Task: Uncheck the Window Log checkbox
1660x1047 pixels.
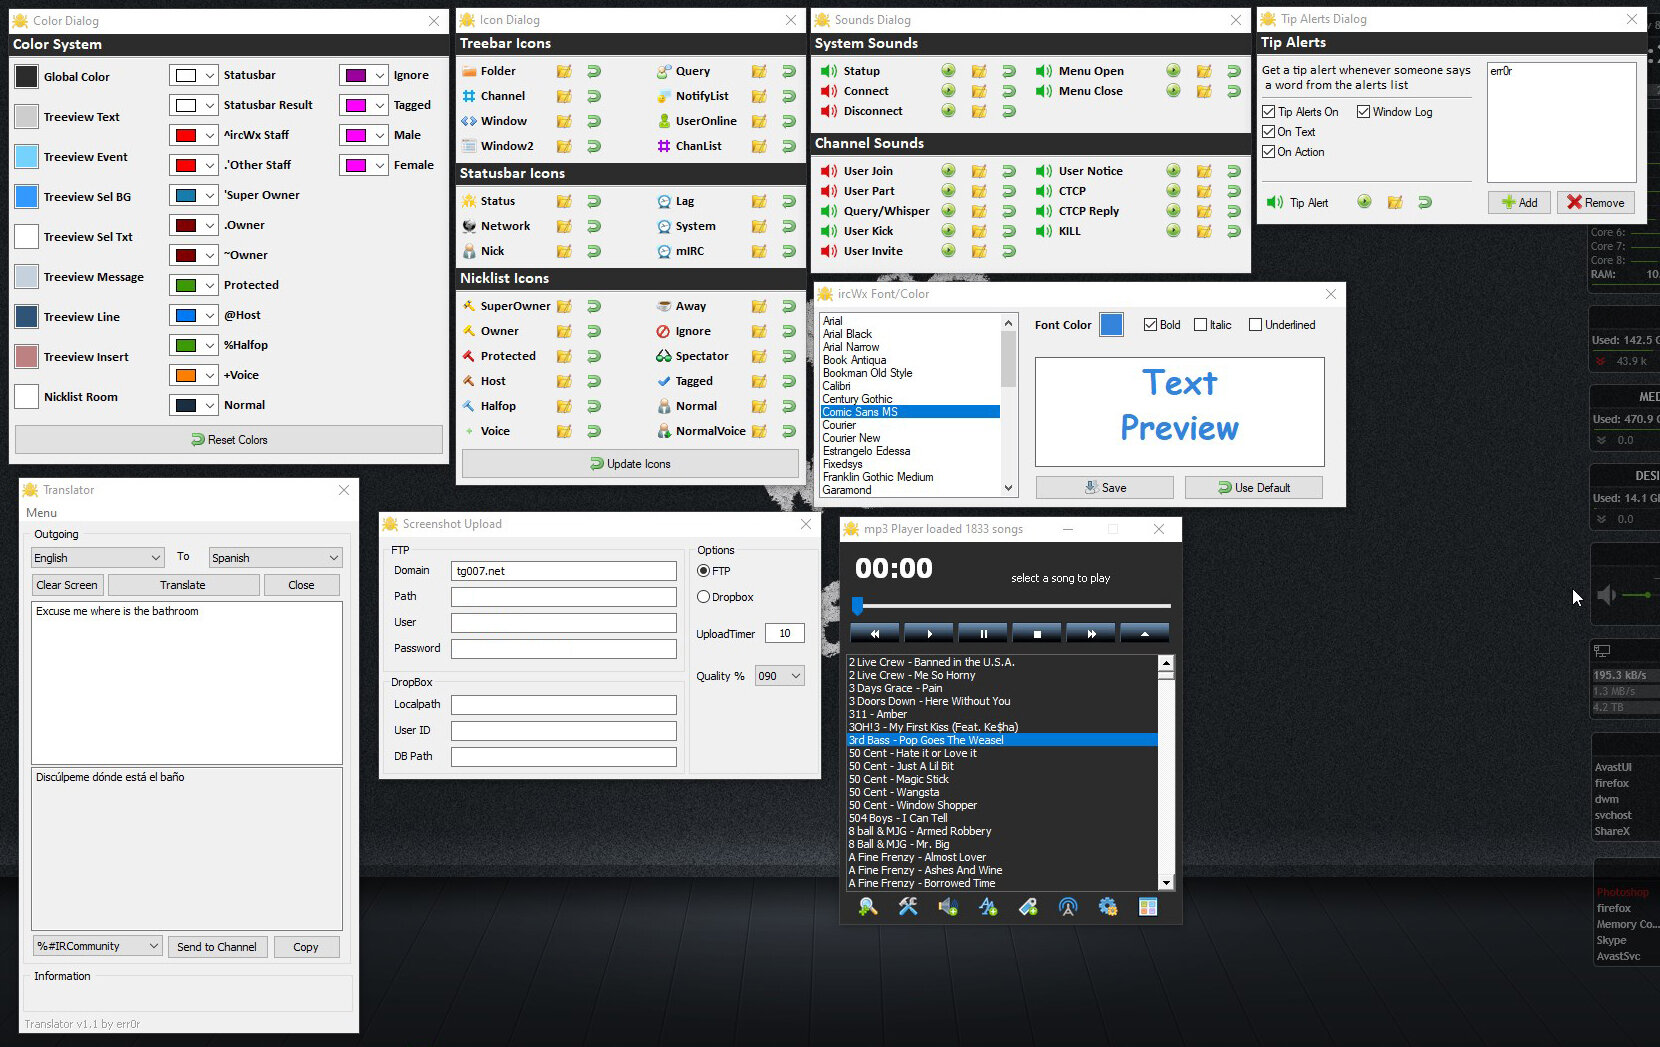Action: tap(1363, 112)
